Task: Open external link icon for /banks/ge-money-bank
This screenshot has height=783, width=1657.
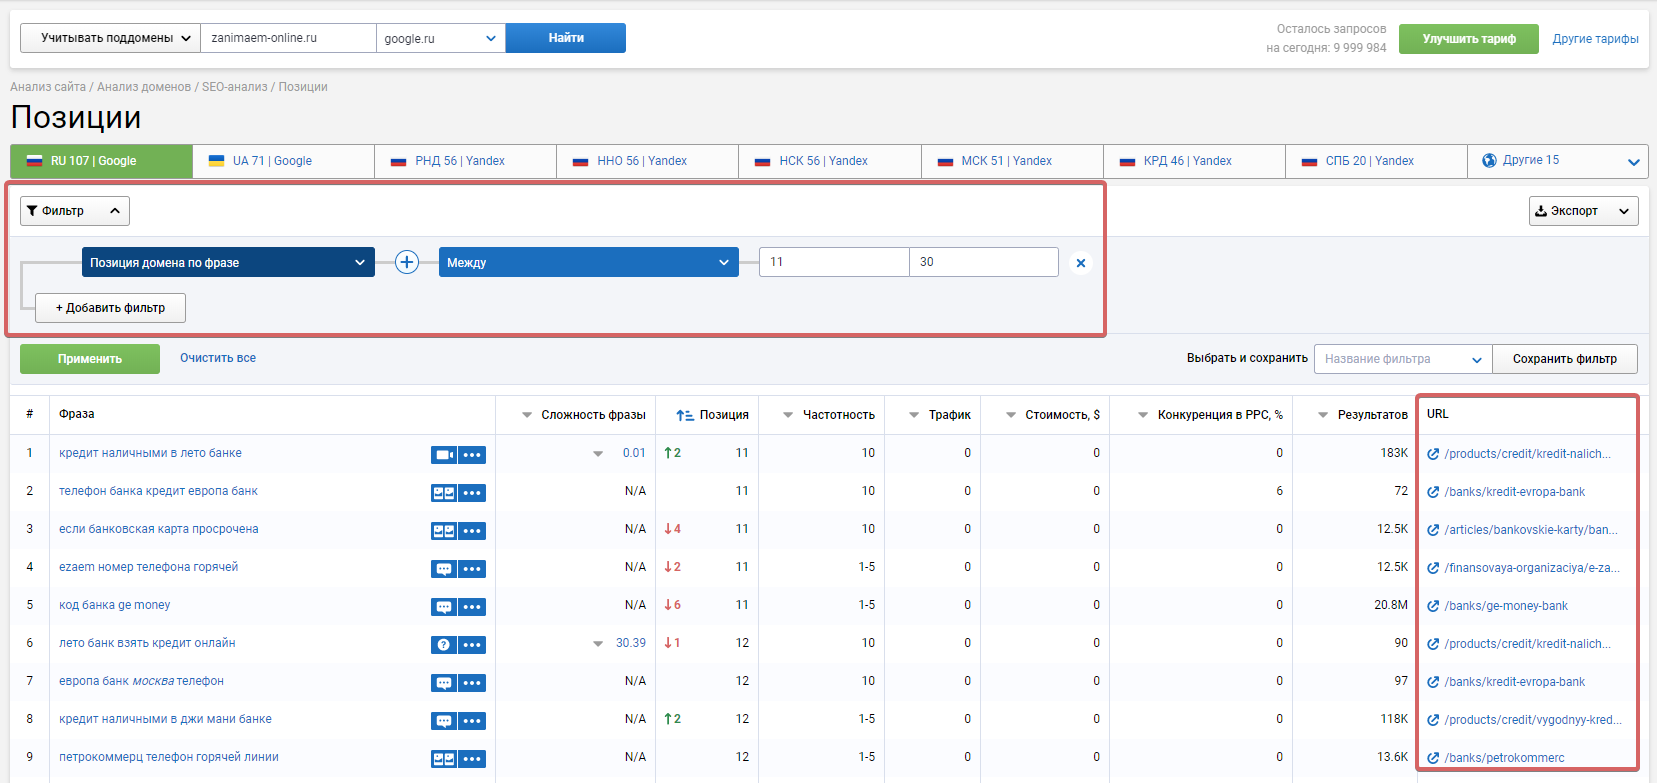Action: pos(1433,606)
